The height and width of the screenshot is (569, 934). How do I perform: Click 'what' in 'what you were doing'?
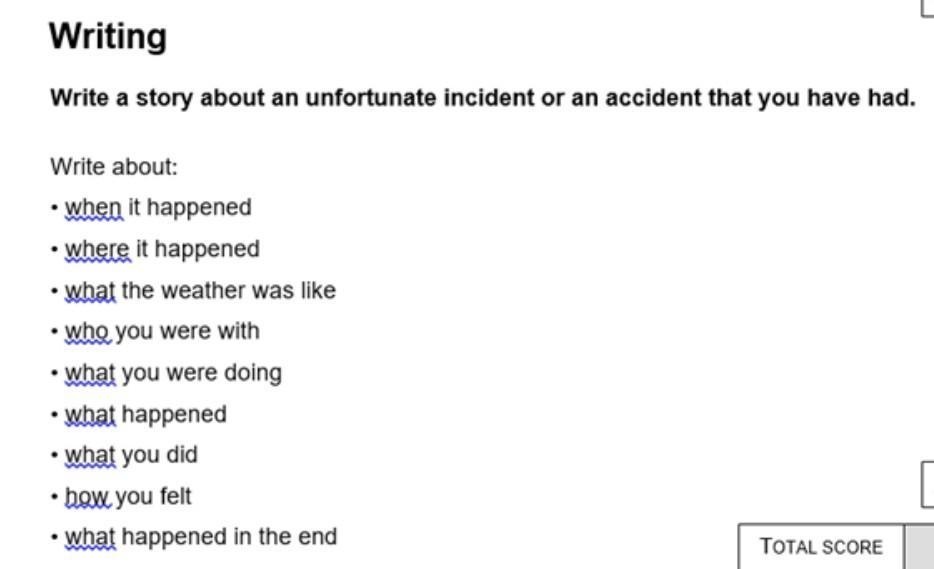pos(90,373)
